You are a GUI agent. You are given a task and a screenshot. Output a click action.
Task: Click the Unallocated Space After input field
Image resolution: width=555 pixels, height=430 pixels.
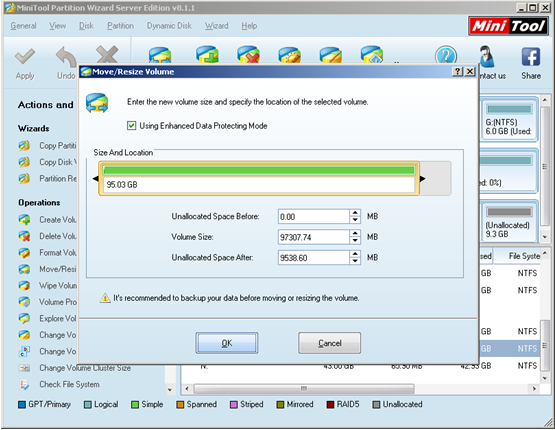[x=314, y=258]
